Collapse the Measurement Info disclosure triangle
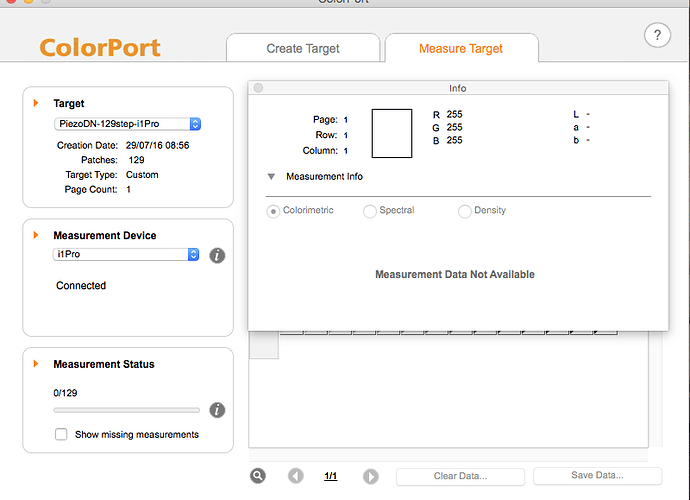690x500 pixels. [x=271, y=176]
